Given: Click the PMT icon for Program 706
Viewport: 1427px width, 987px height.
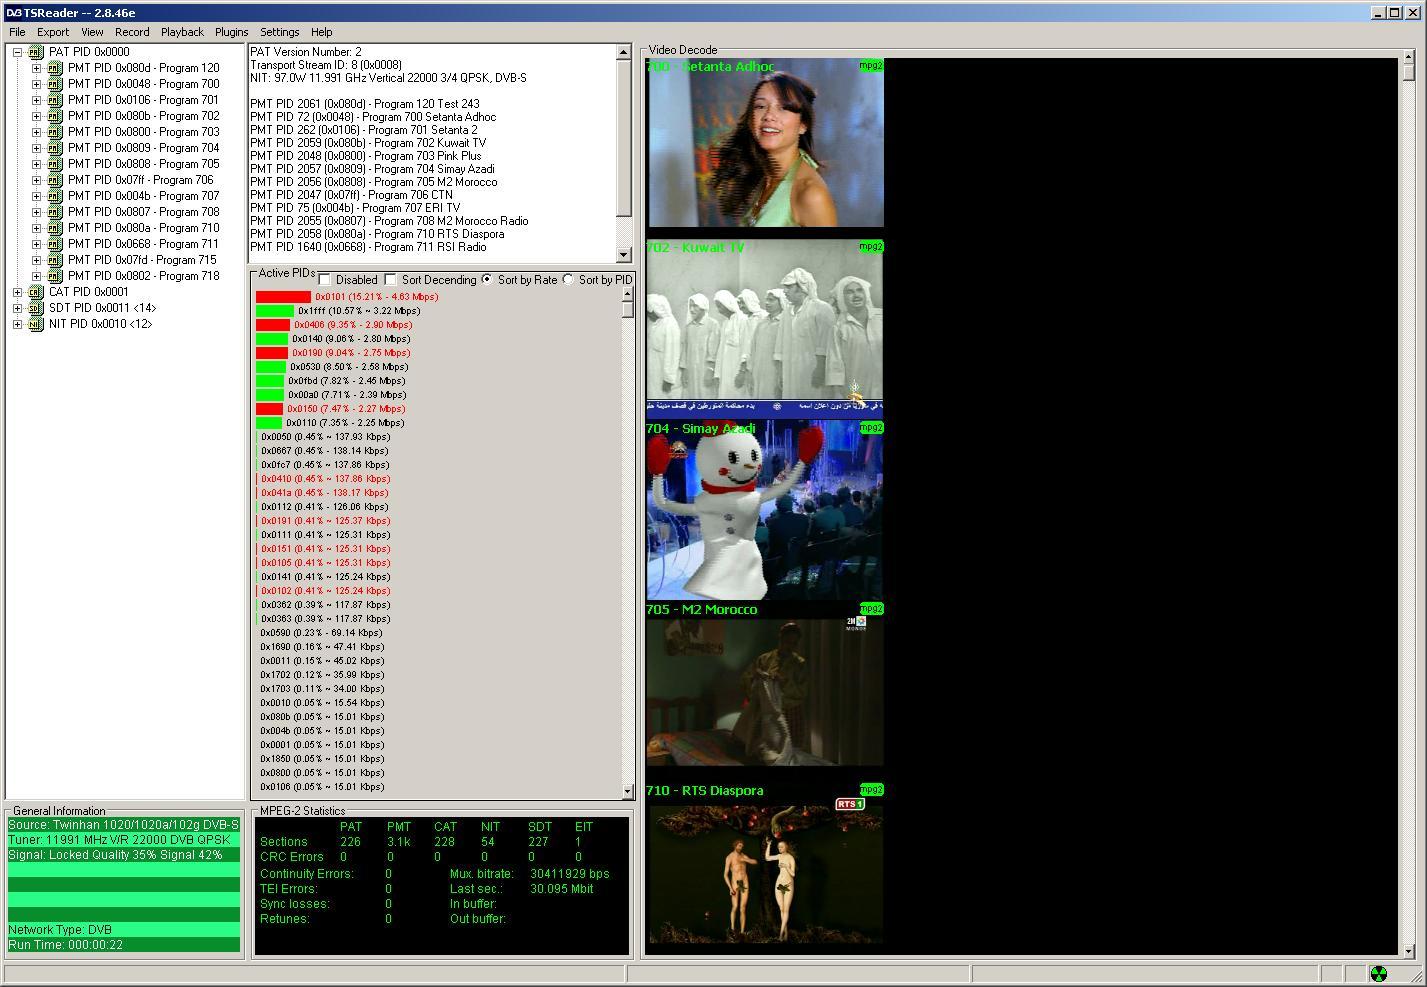Looking at the screenshot, I should pyautogui.click(x=55, y=180).
